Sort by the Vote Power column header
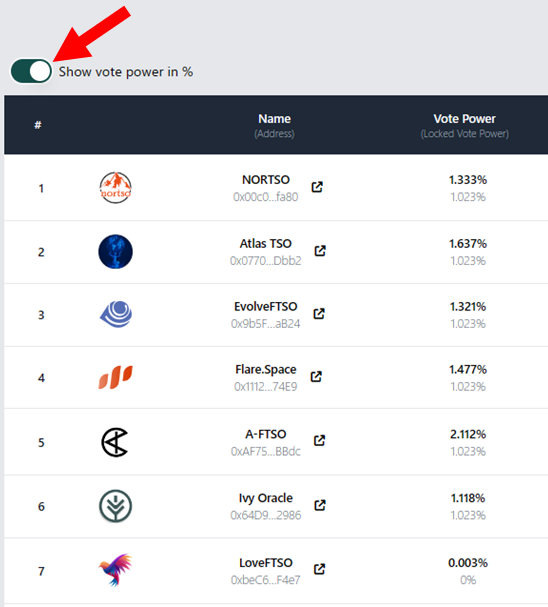 pyautogui.click(x=464, y=119)
